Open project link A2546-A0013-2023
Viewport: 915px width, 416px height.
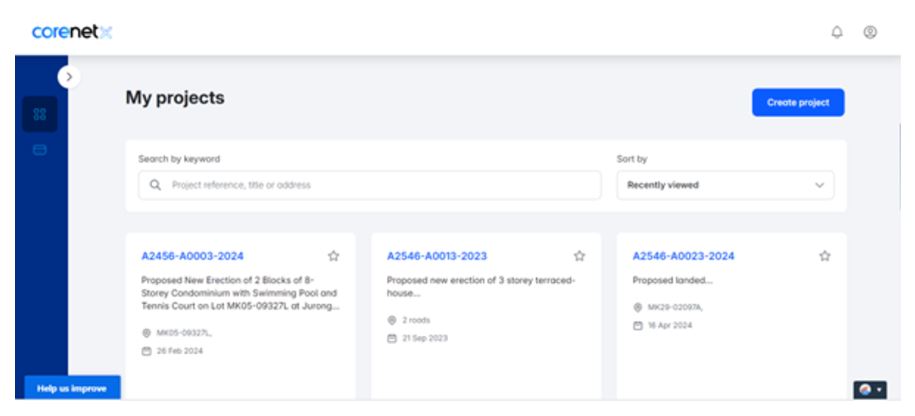point(437,256)
